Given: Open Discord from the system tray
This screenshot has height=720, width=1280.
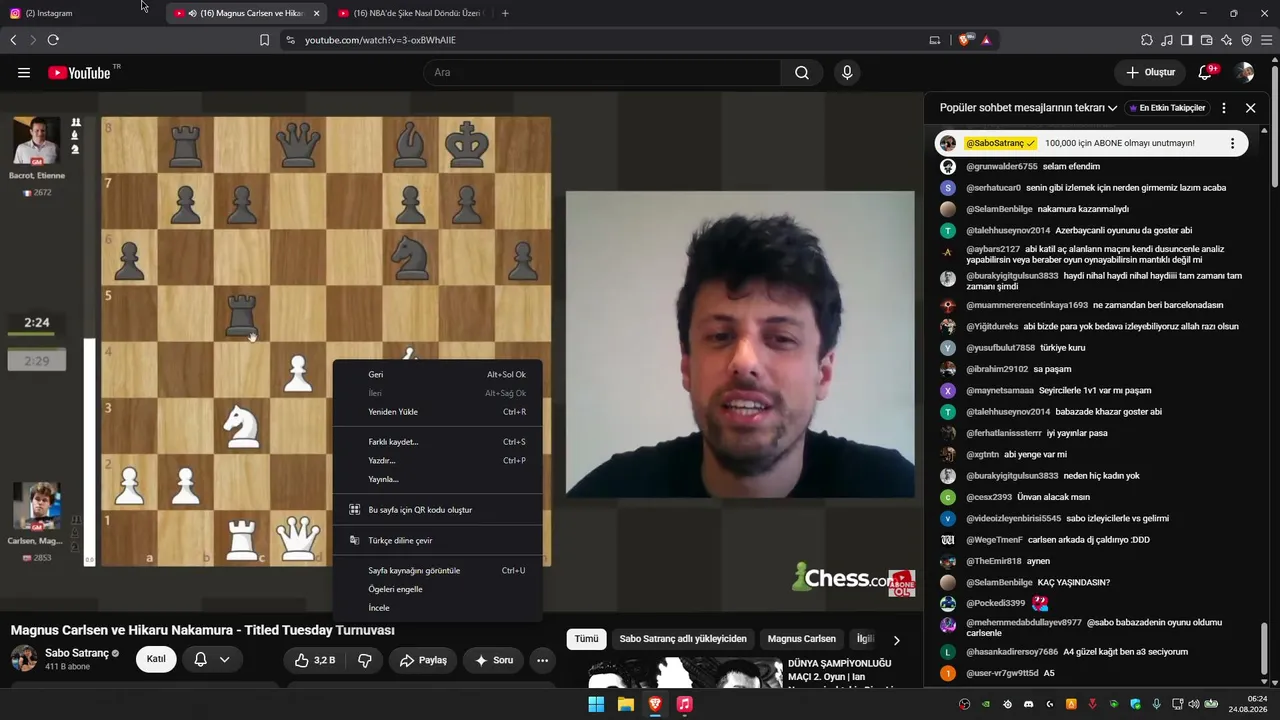Looking at the screenshot, I should point(1028,704).
